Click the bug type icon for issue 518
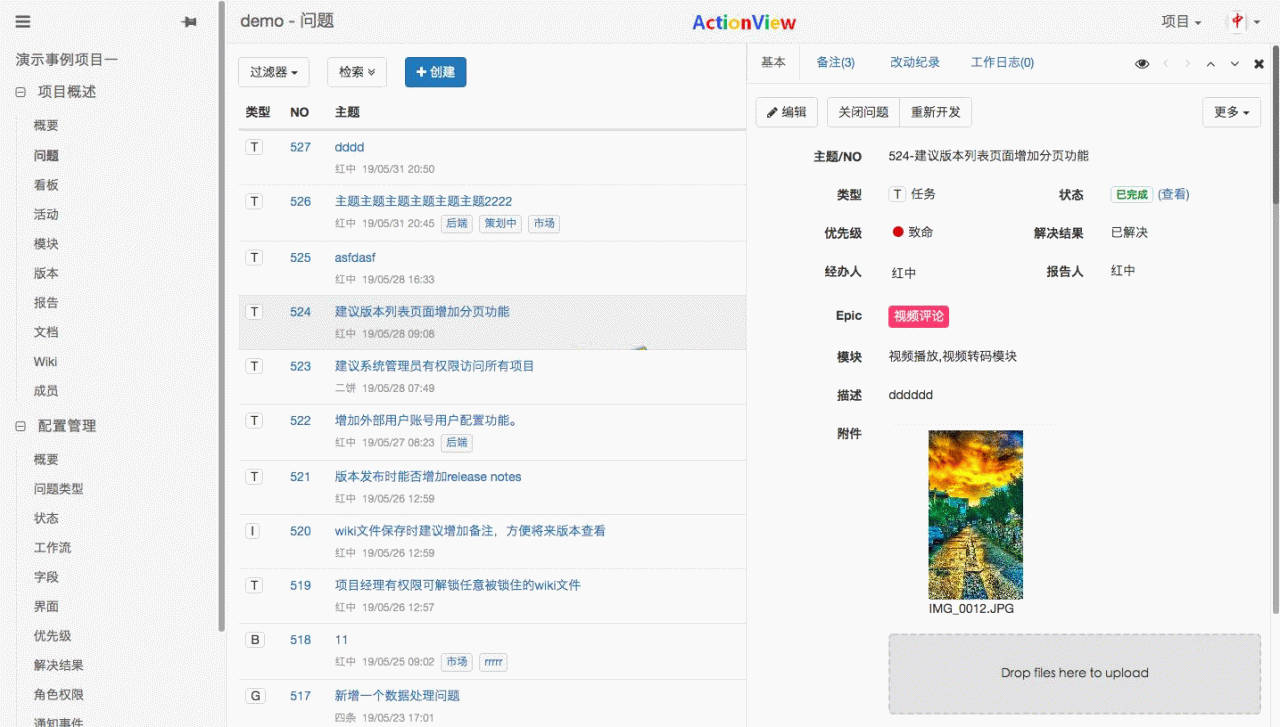This screenshot has height=727, width=1280. click(254, 639)
